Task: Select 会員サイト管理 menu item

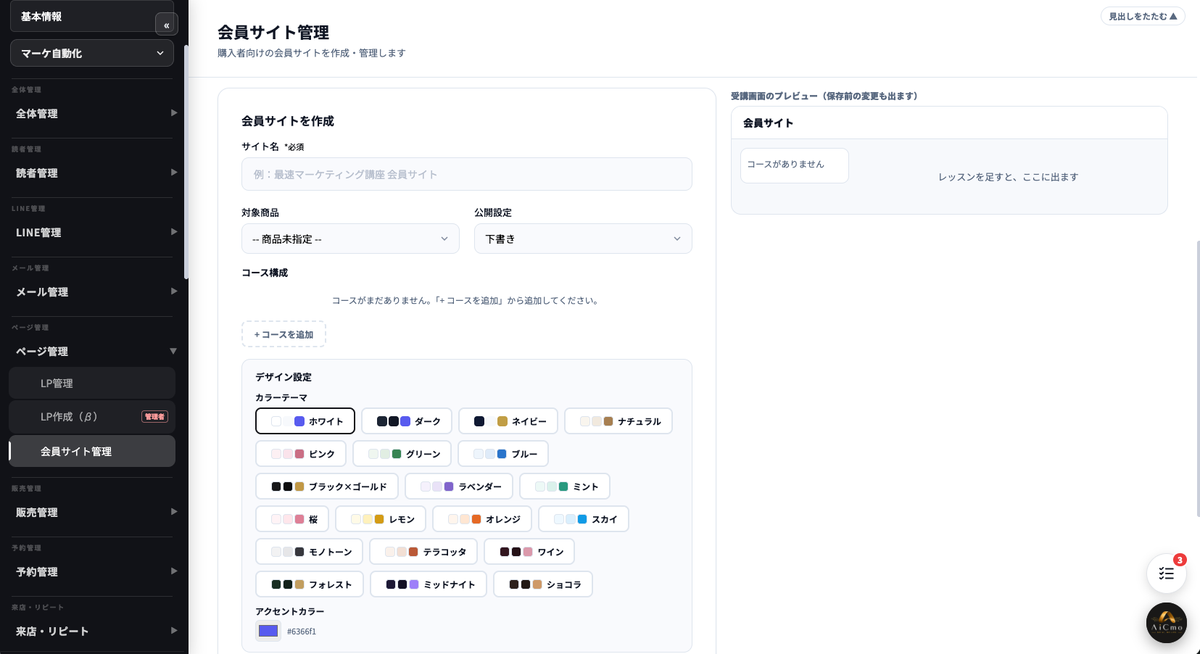Action: point(92,451)
